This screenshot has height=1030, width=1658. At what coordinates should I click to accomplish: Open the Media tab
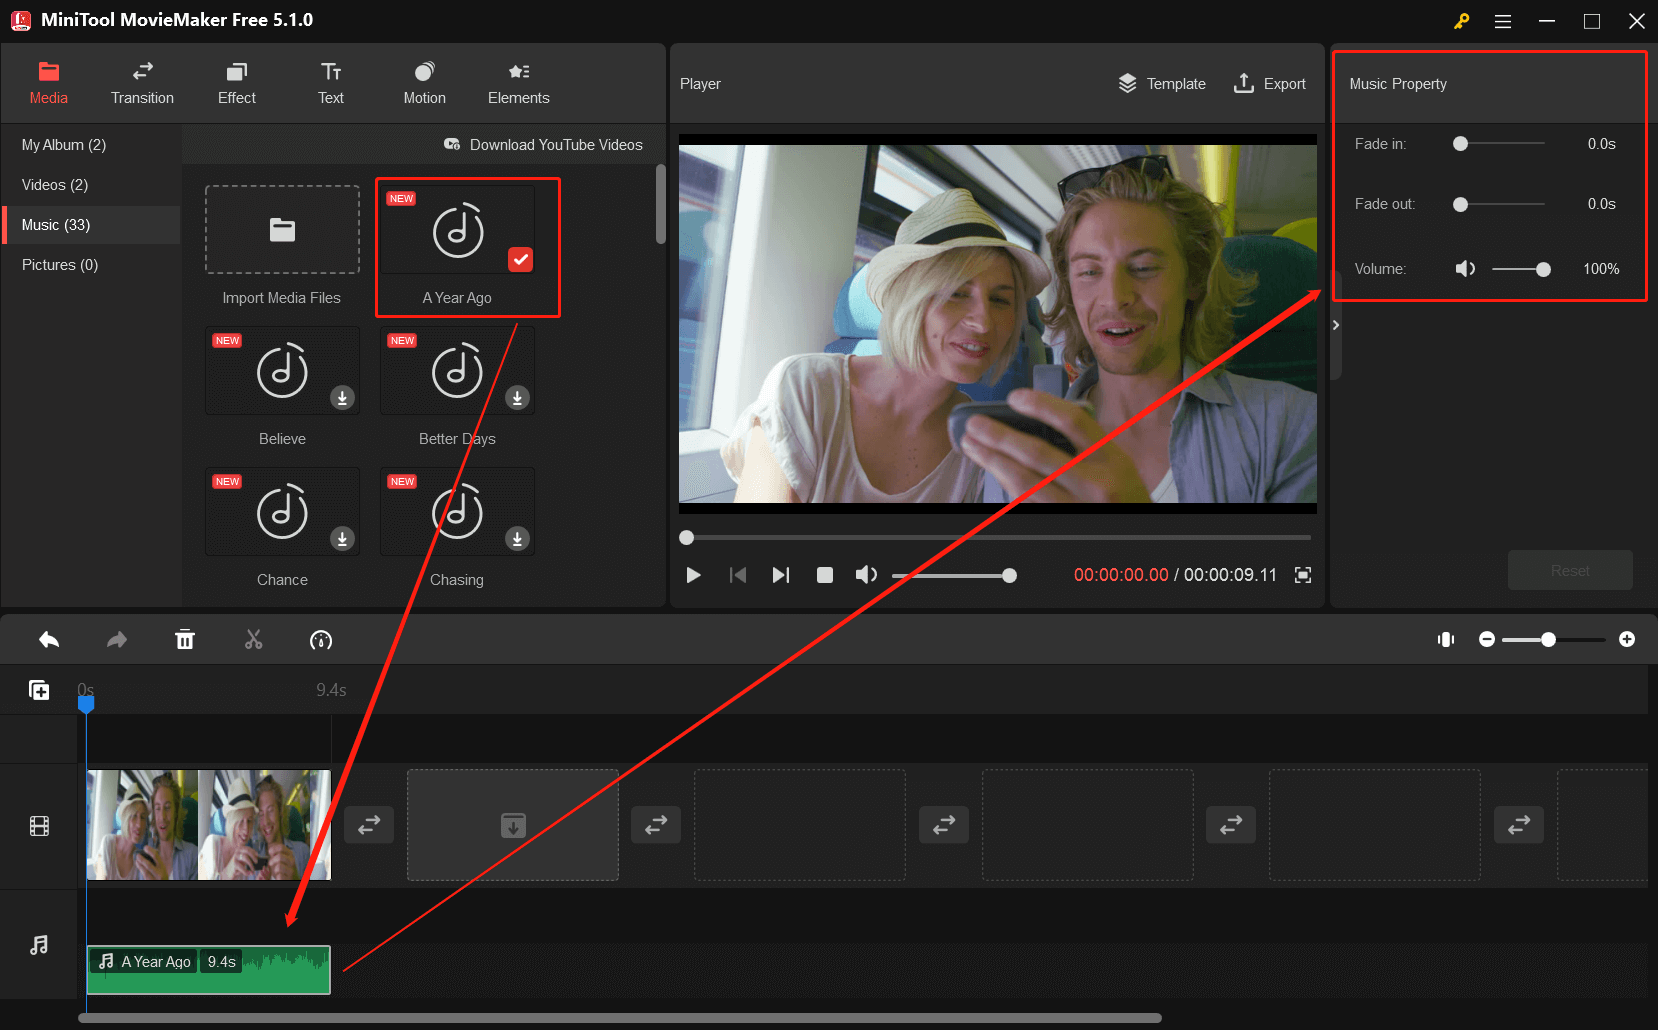48,83
